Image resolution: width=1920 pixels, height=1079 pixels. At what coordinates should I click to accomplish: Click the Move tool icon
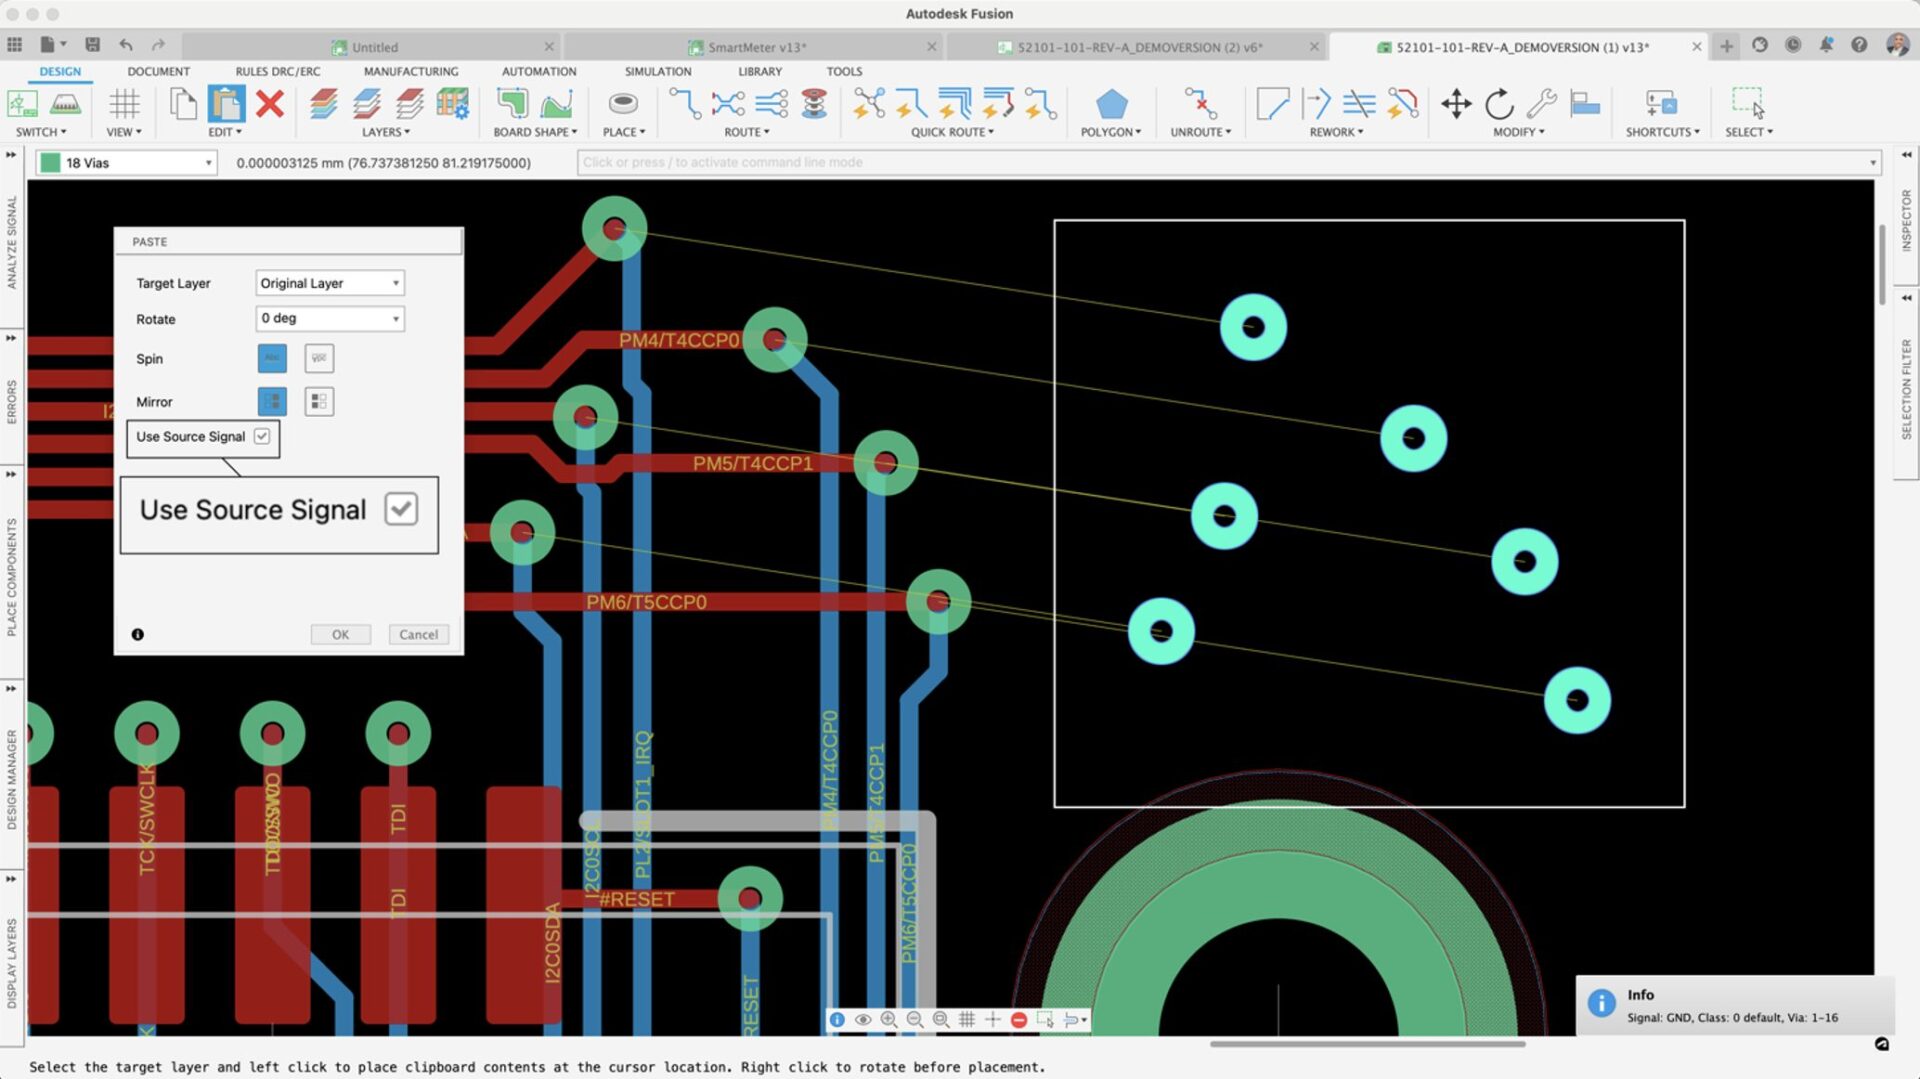pyautogui.click(x=1456, y=104)
